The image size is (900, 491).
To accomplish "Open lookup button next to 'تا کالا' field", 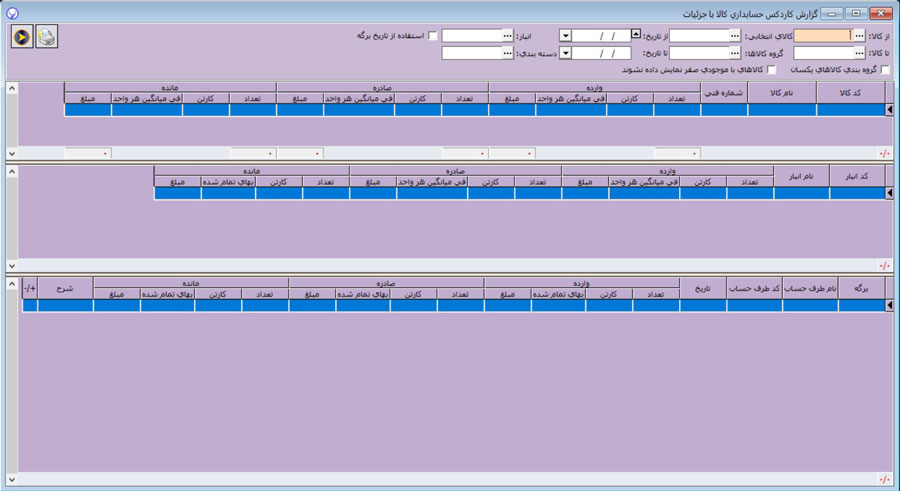I will coord(858,53).
